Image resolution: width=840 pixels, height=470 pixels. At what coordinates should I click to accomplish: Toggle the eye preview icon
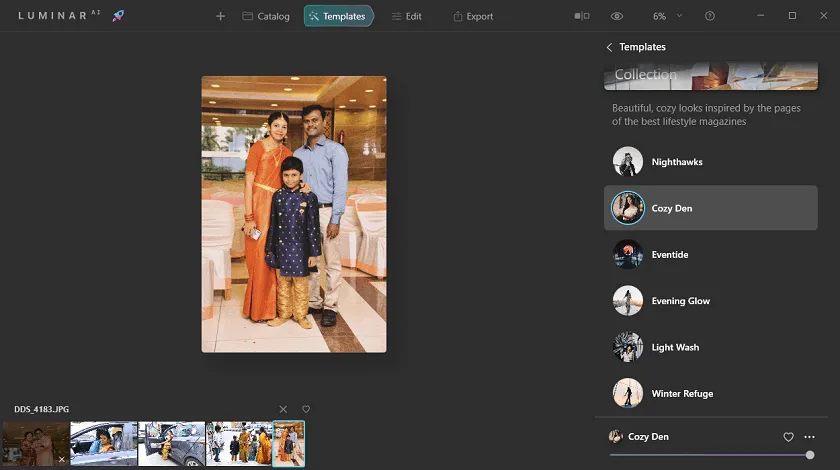[x=617, y=16]
